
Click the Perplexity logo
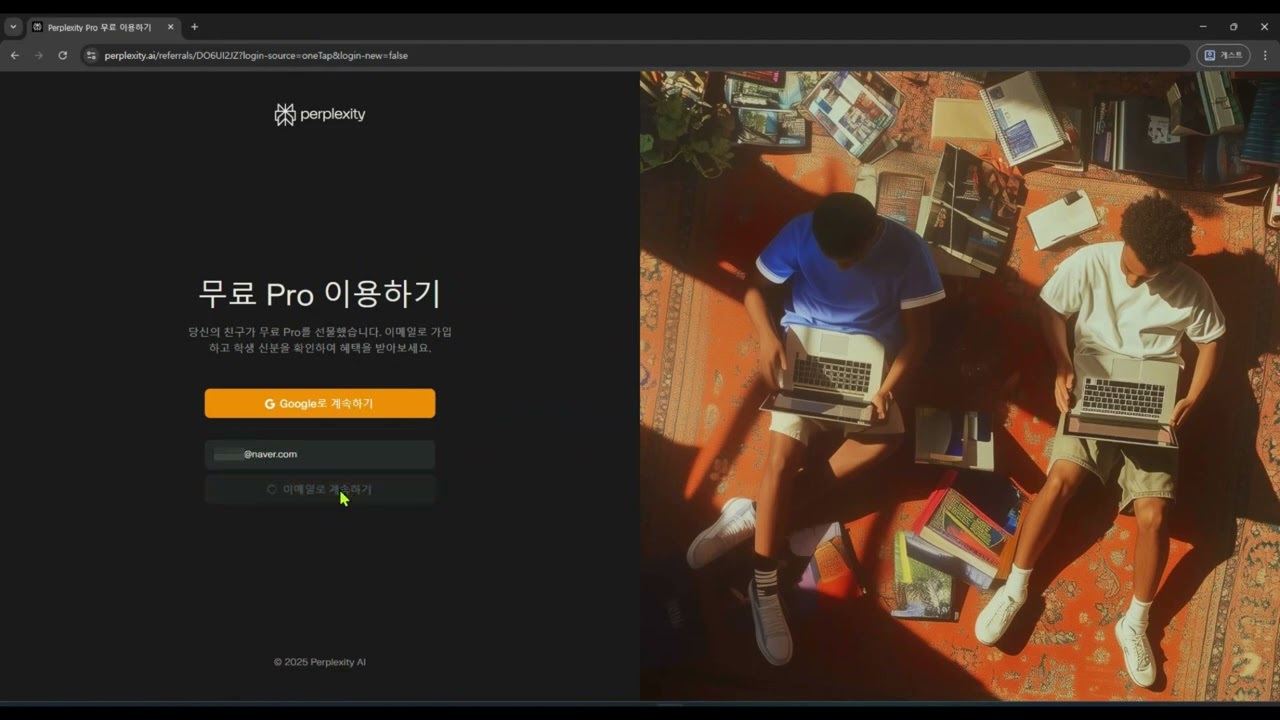pyautogui.click(x=320, y=114)
